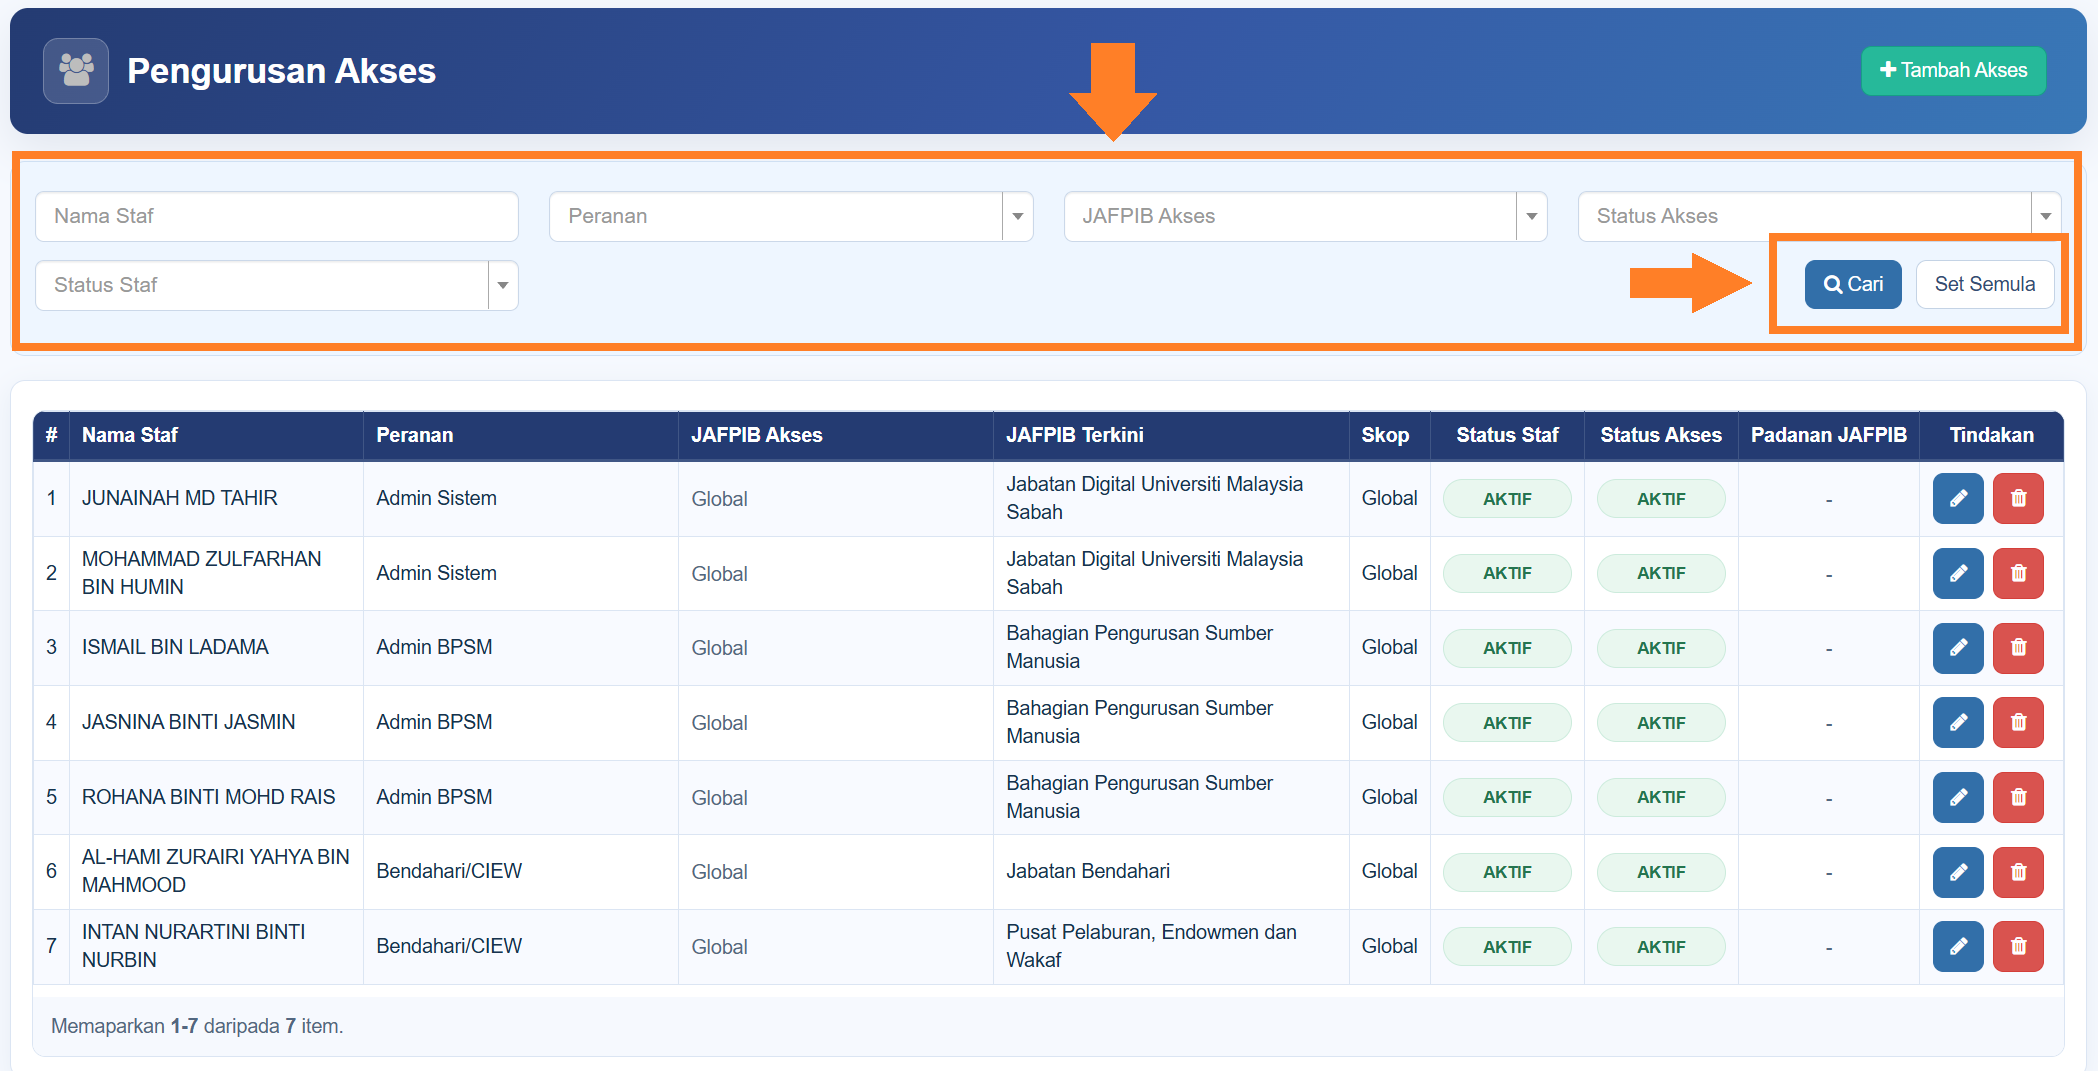Open the JAFPIB Akses filter dropdown
Image resolution: width=2098 pixels, height=1071 pixels.
point(1305,216)
